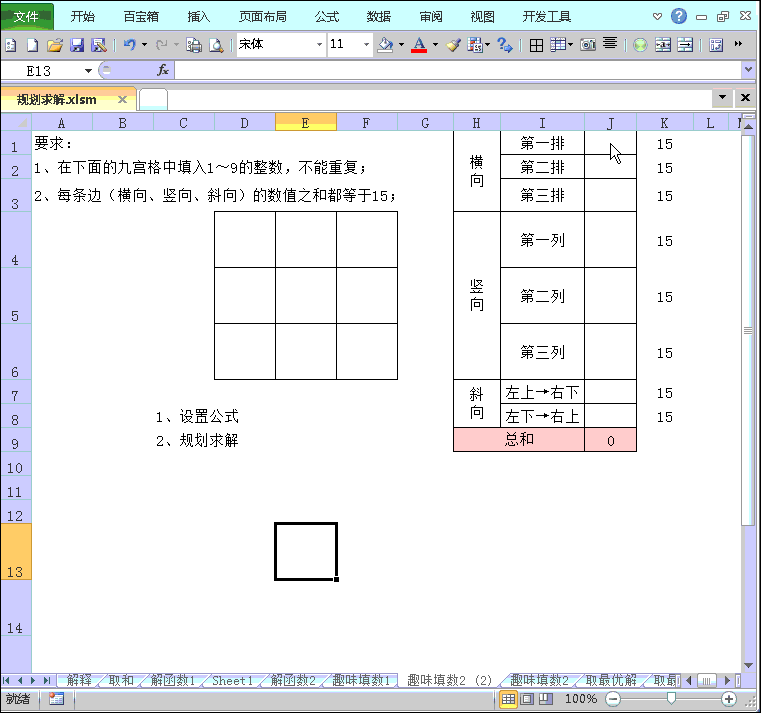
Task: Click the Camera snapshot icon
Action: click(588, 45)
